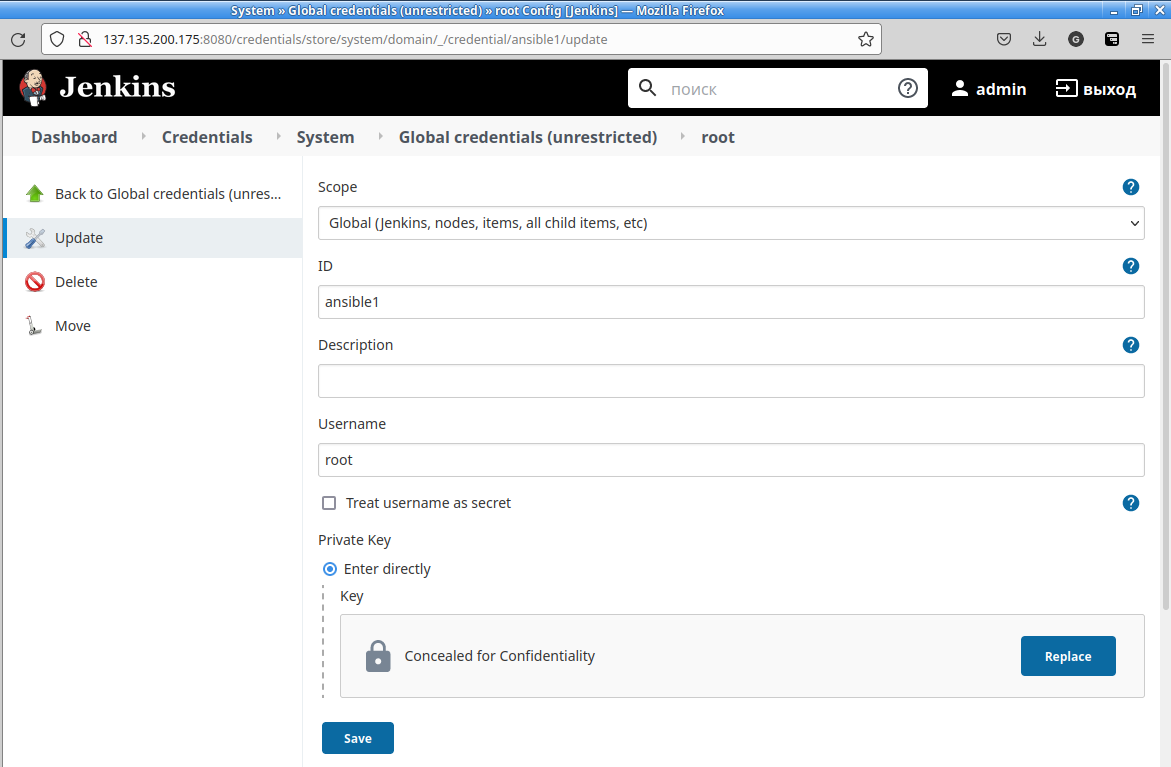This screenshot has width=1171, height=767.
Task: Open the admin user profile
Action: (x=989, y=89)
